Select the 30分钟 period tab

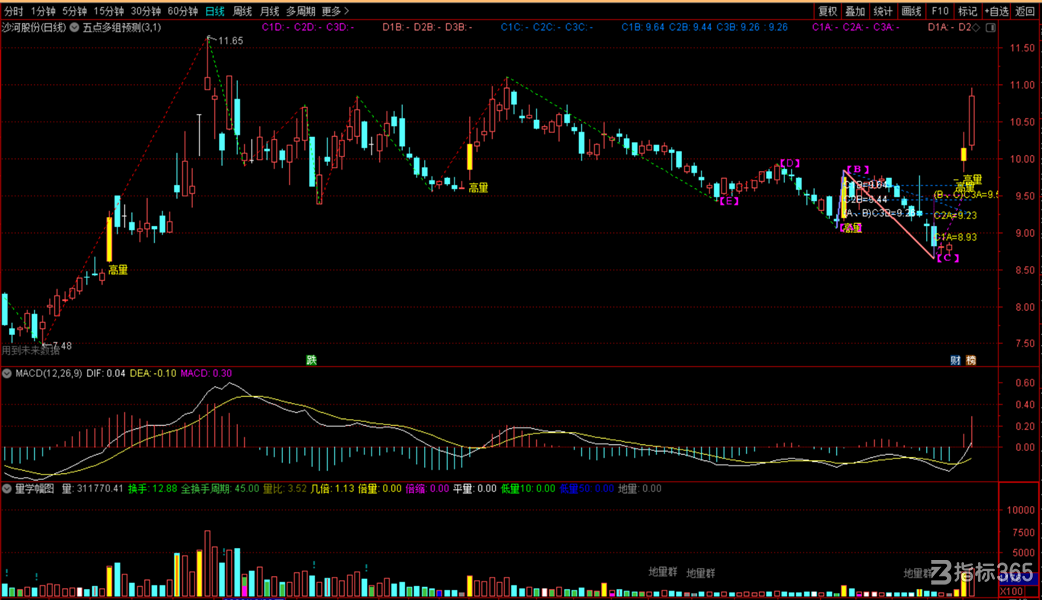point(146,11)
